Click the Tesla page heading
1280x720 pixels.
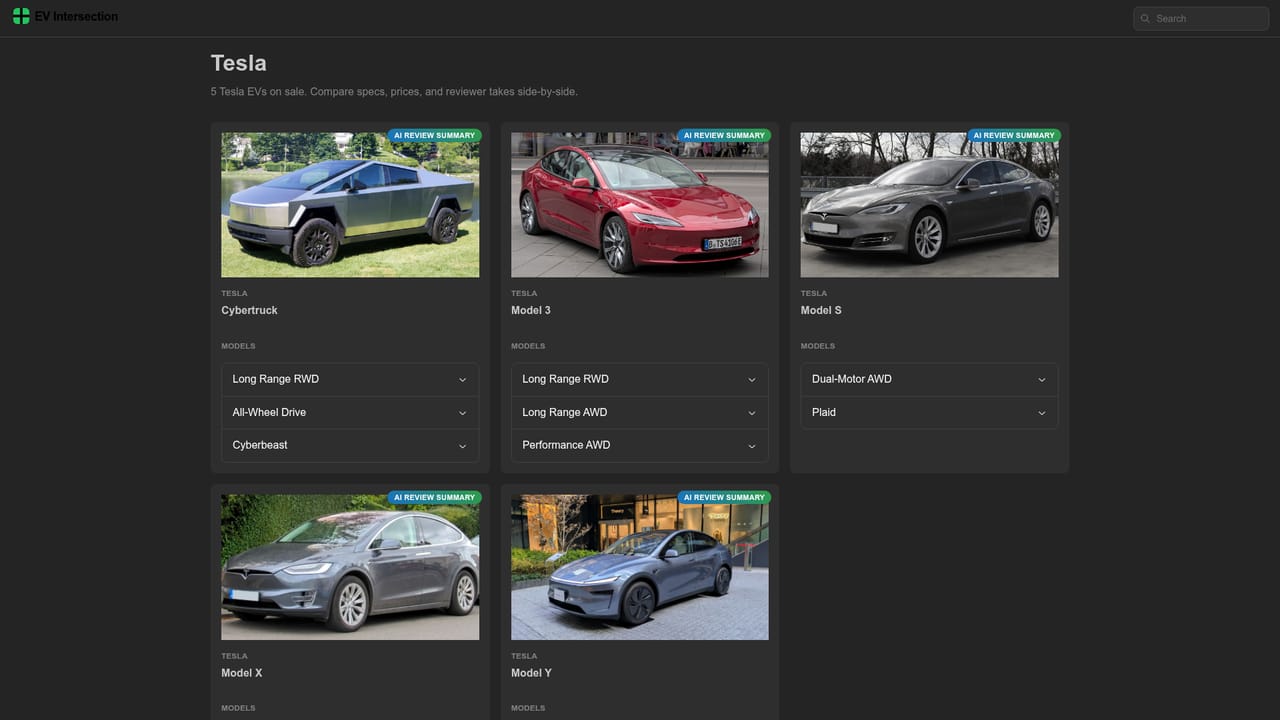pos(239,63)
